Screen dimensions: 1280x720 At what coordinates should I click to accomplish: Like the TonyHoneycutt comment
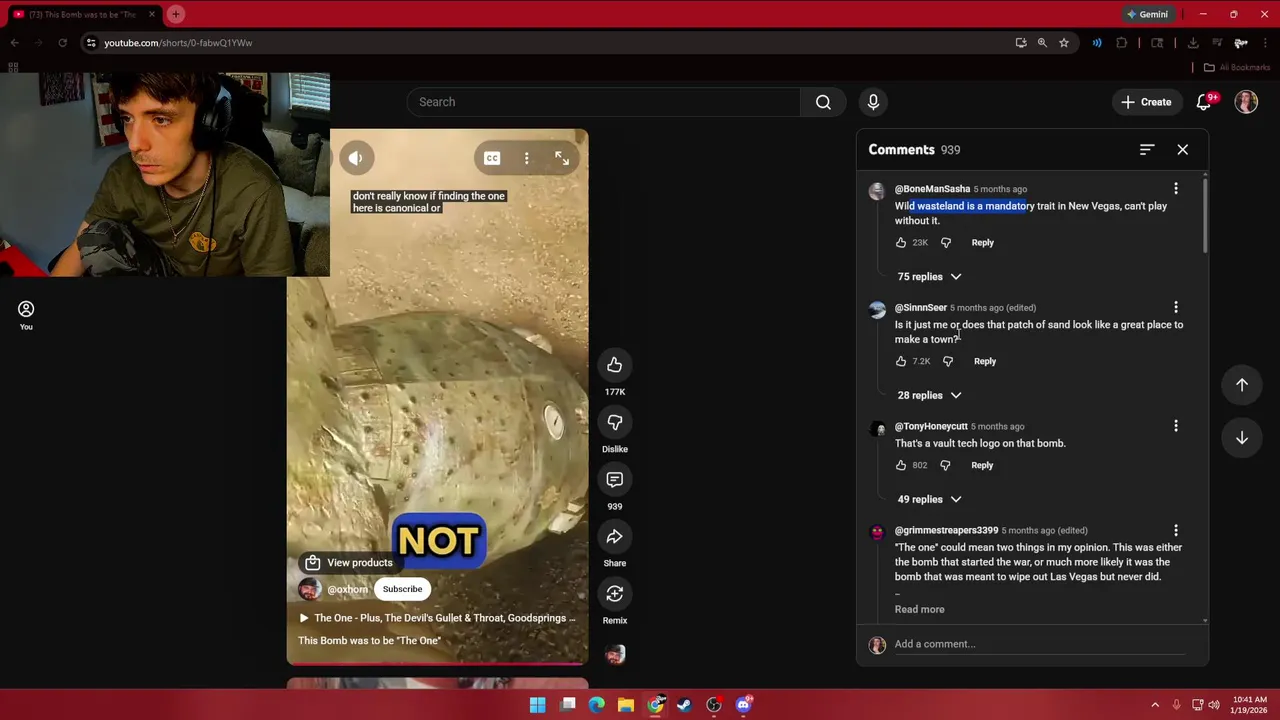coord(901,465)
